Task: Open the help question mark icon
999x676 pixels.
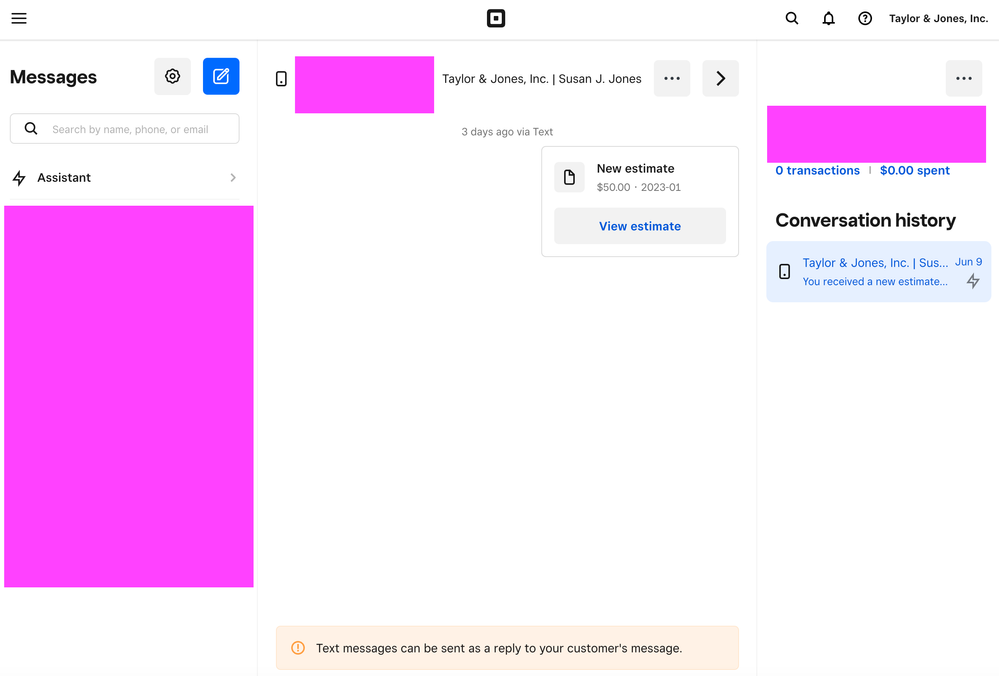Action: (865, 19)
